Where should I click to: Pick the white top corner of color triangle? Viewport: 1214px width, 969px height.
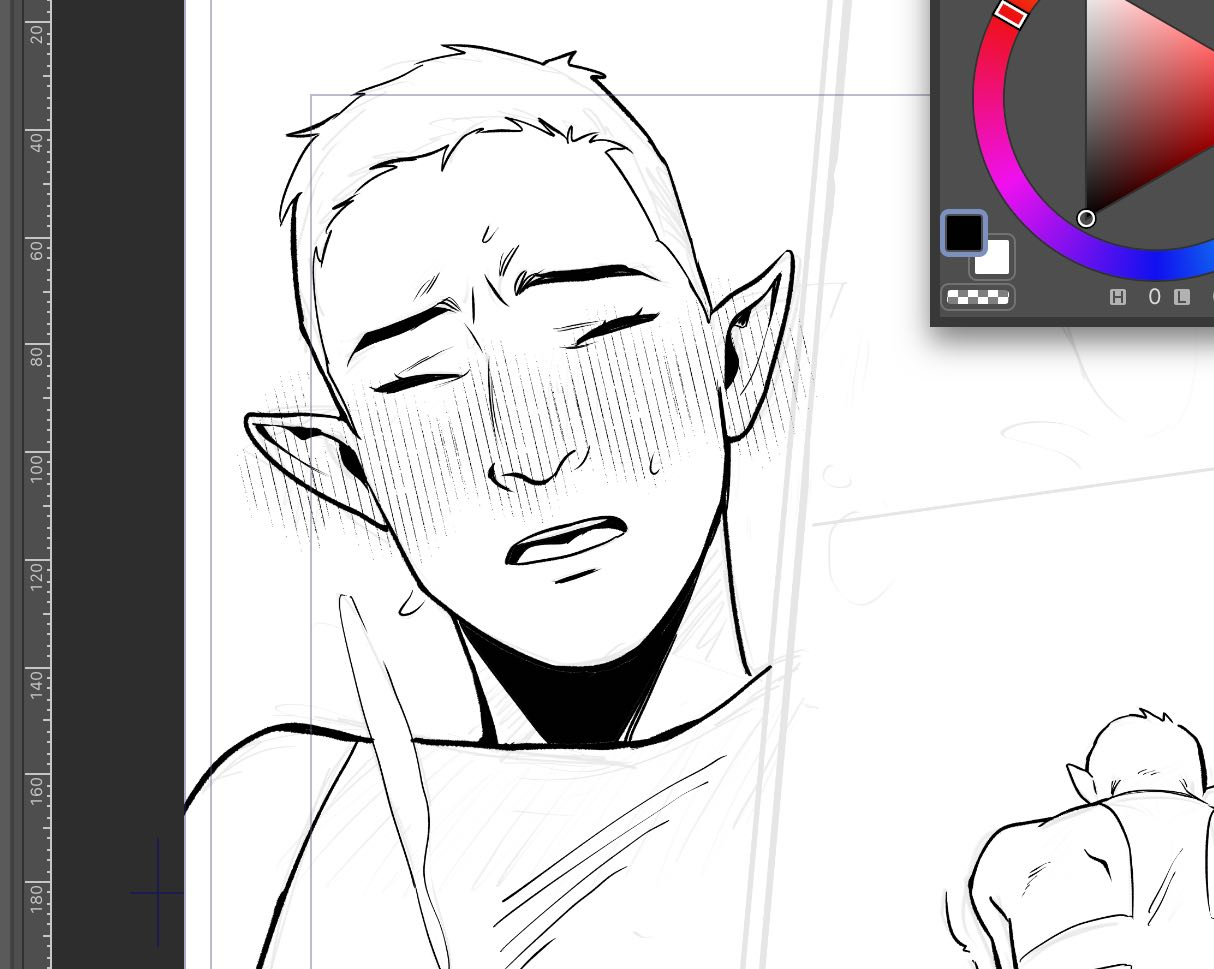[x=1092, y=5]
